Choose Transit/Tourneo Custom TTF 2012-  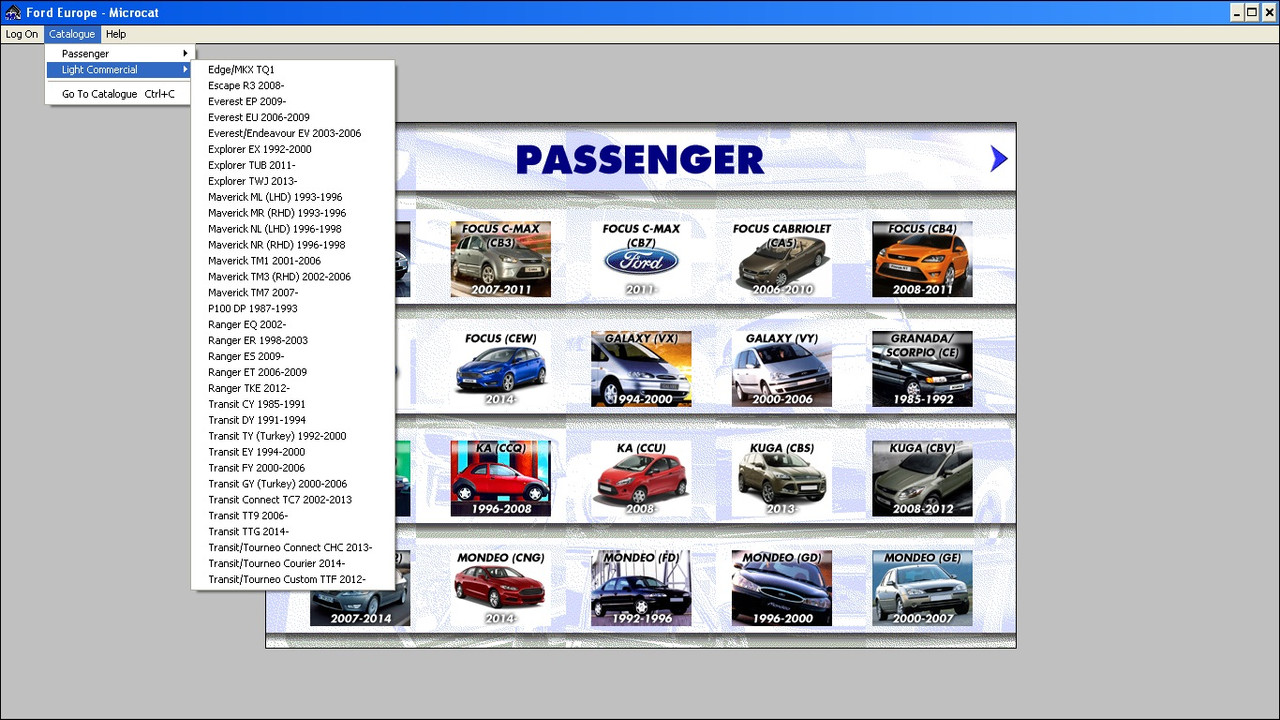pyautogui.click(x=293, y=580)
